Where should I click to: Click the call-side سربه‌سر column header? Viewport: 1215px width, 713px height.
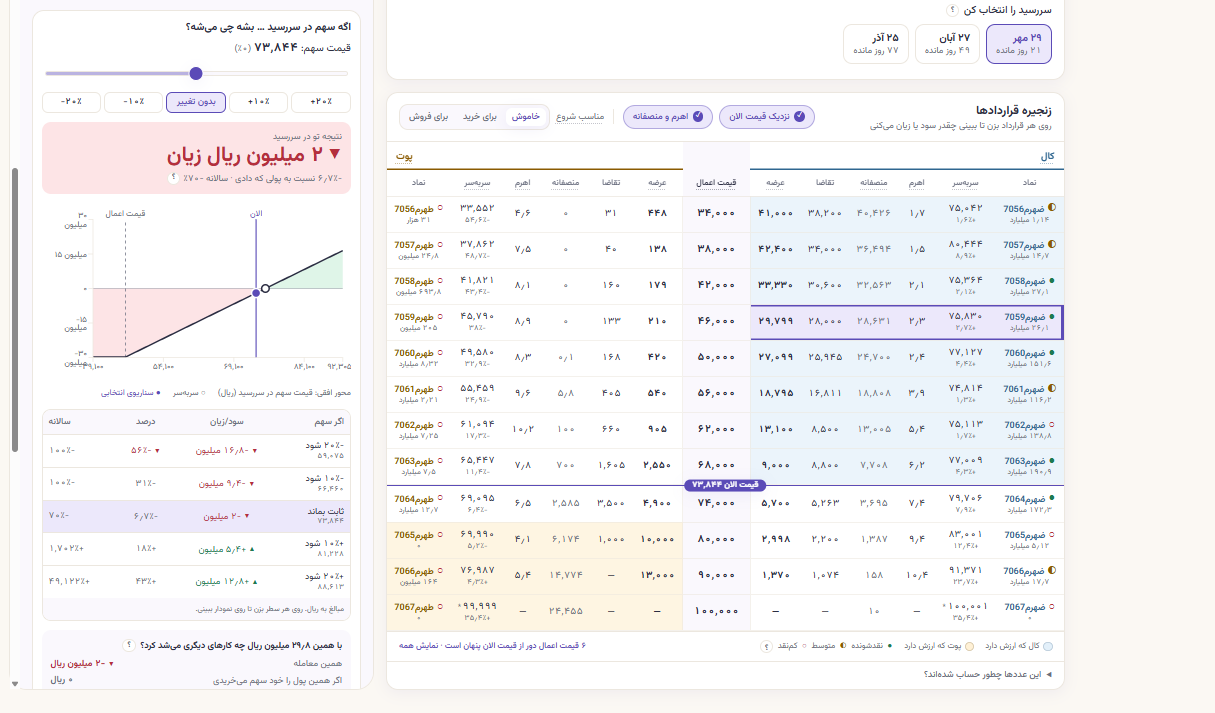965,183
